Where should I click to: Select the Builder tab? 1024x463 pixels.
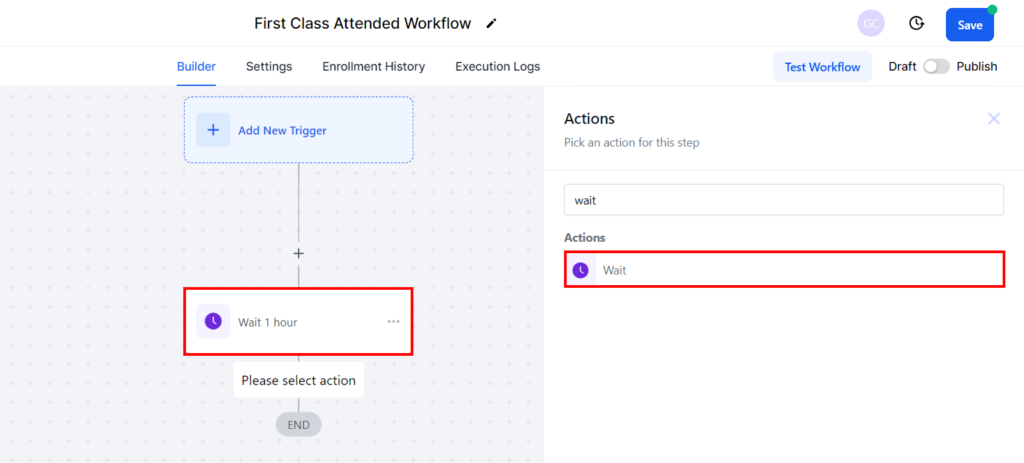pyautogui.click(x=196, y=67)
